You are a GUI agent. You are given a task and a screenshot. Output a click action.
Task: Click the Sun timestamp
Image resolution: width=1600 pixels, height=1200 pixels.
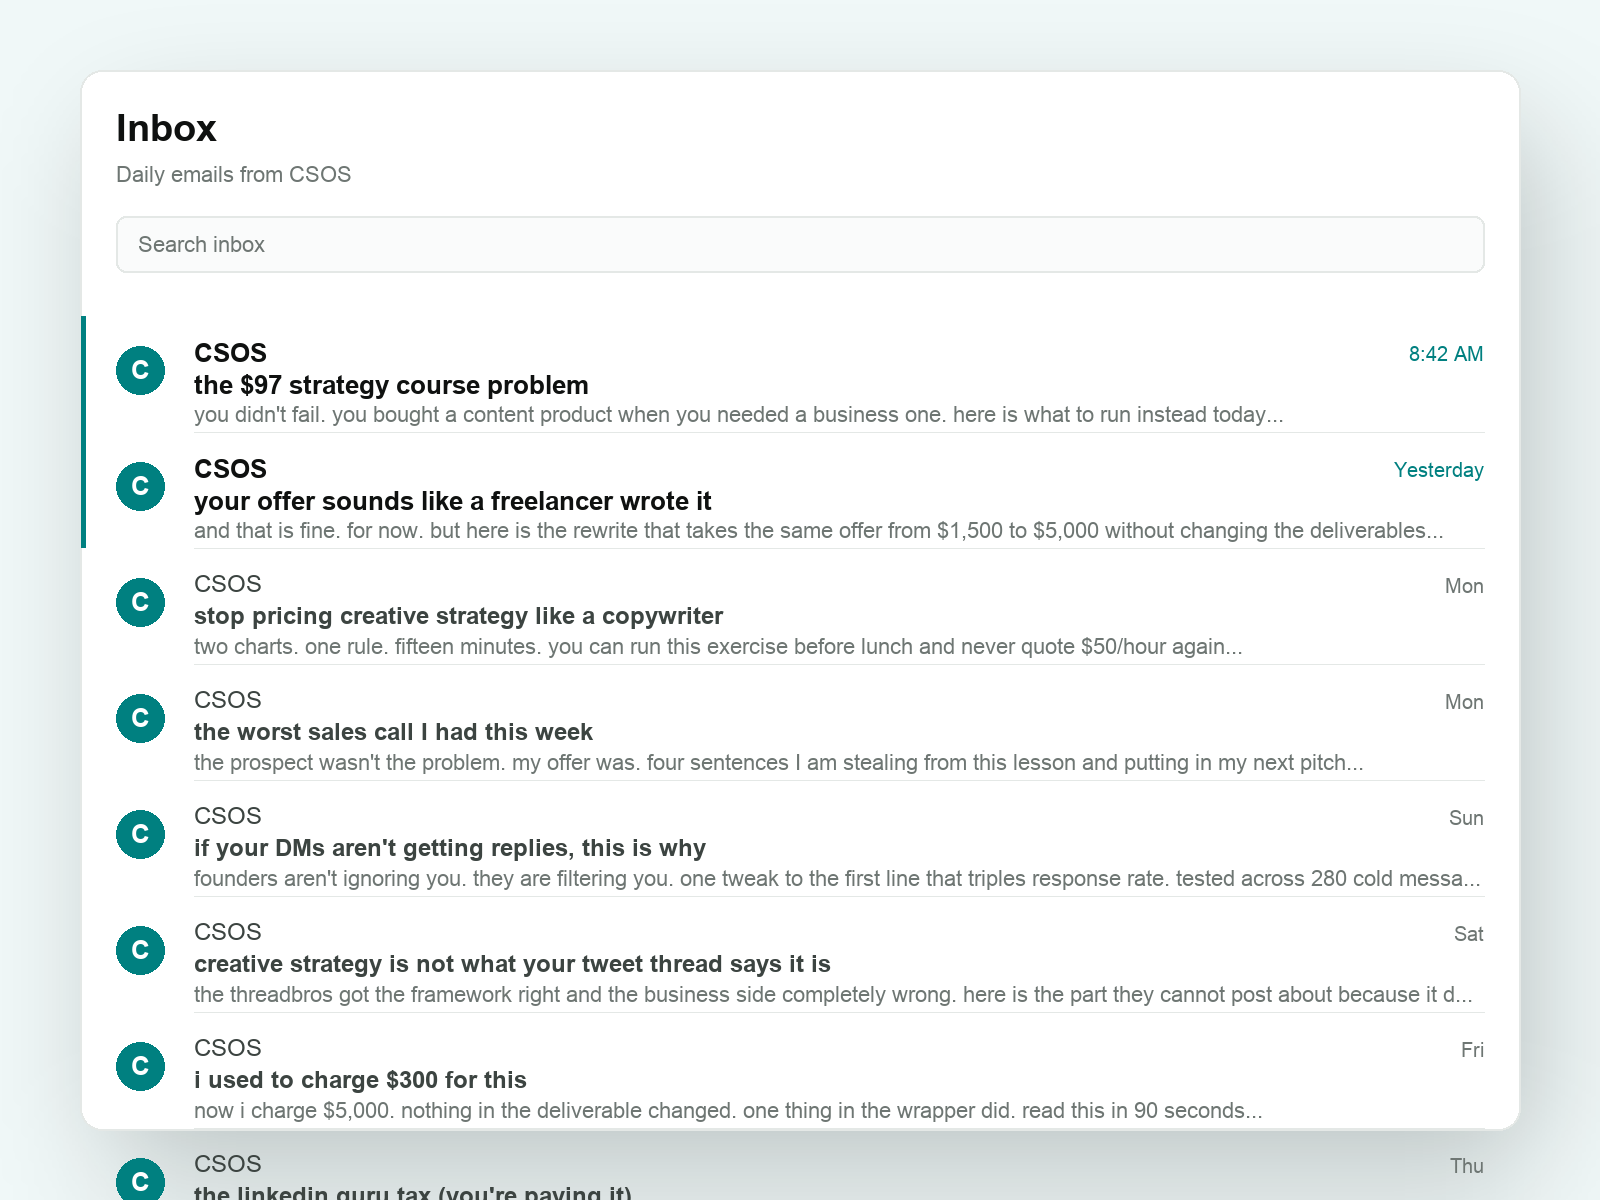pos(1466,818)
